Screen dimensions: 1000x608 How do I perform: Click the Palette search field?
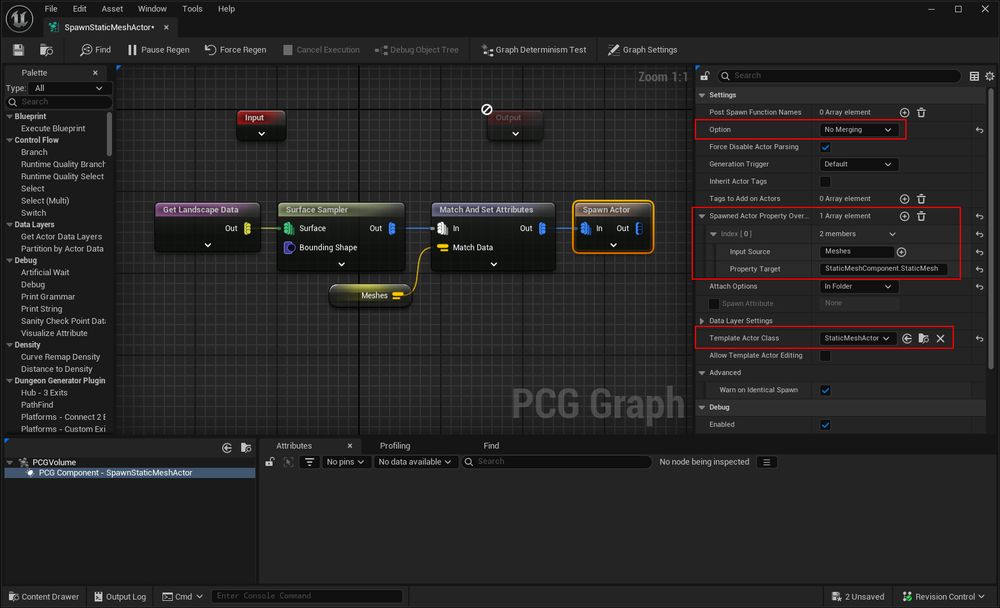click(59, 102)
